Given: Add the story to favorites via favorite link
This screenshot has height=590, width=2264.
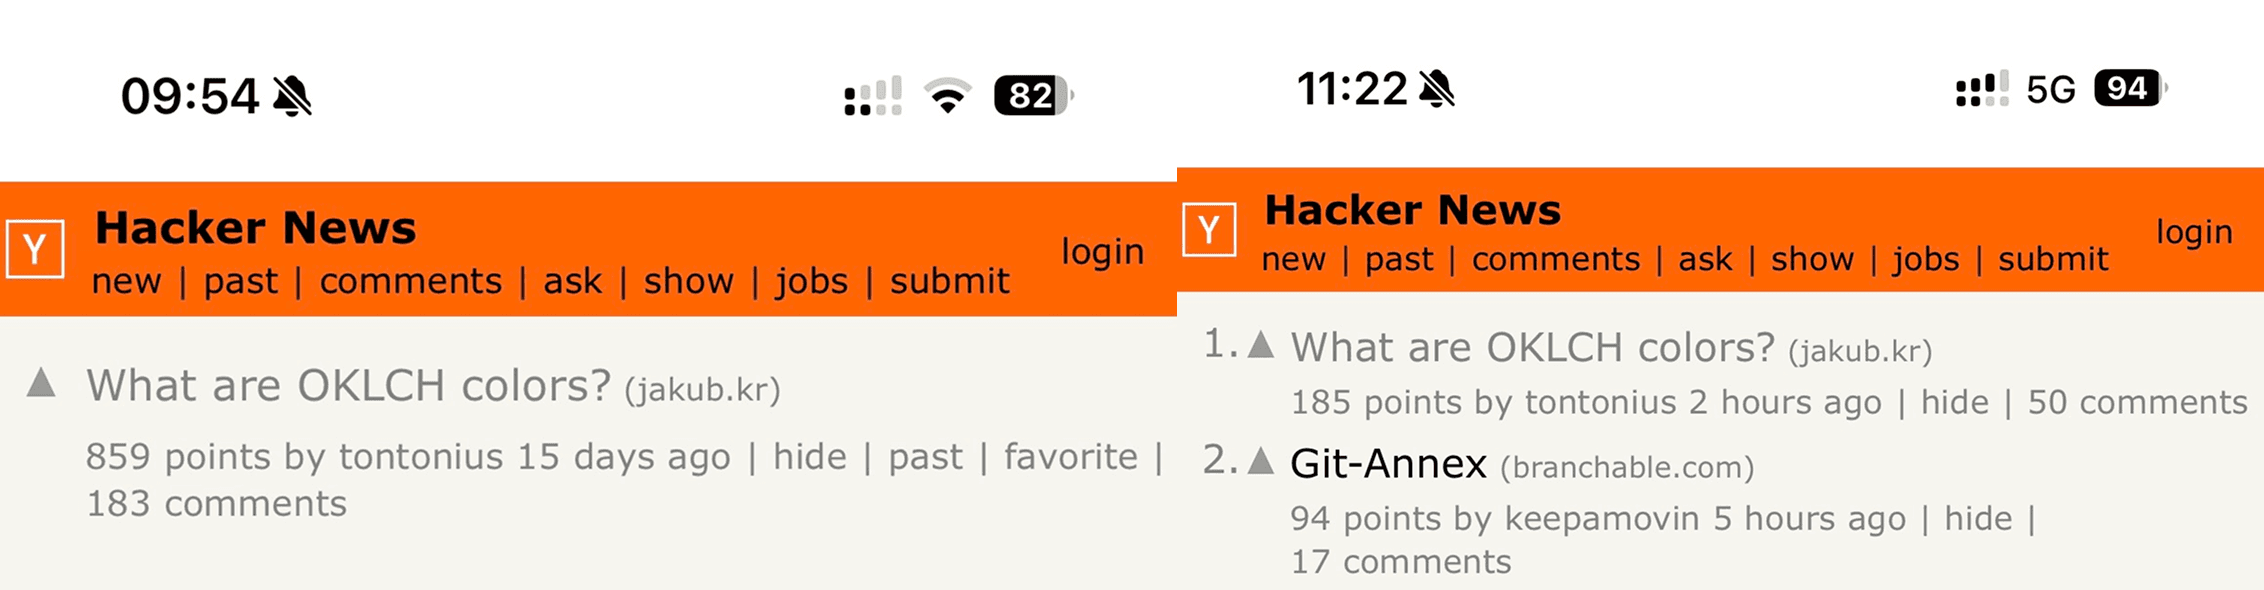Looking at the screenshot, I should 1070,457.
